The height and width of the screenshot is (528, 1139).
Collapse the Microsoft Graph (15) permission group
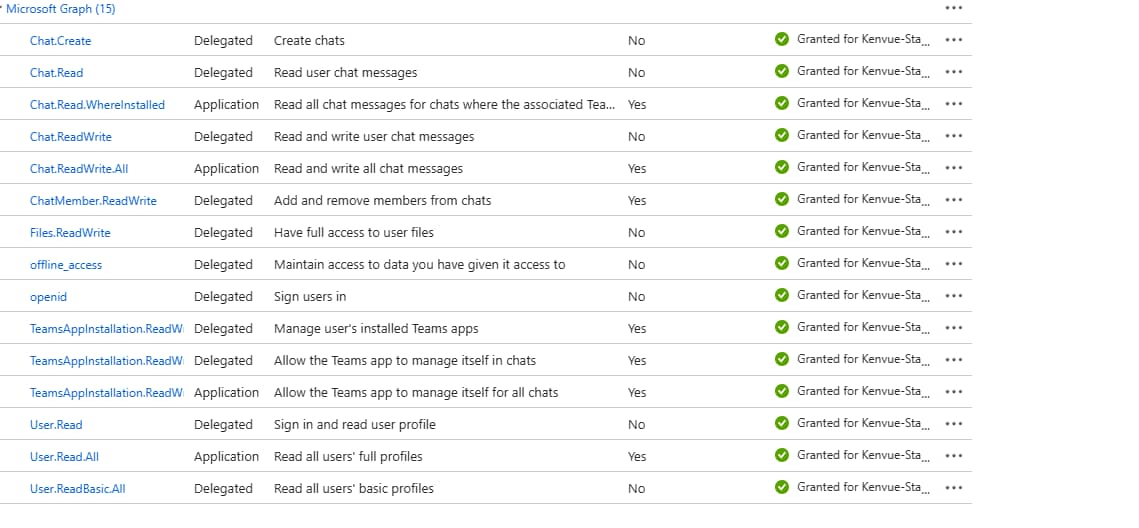[59, 9]
